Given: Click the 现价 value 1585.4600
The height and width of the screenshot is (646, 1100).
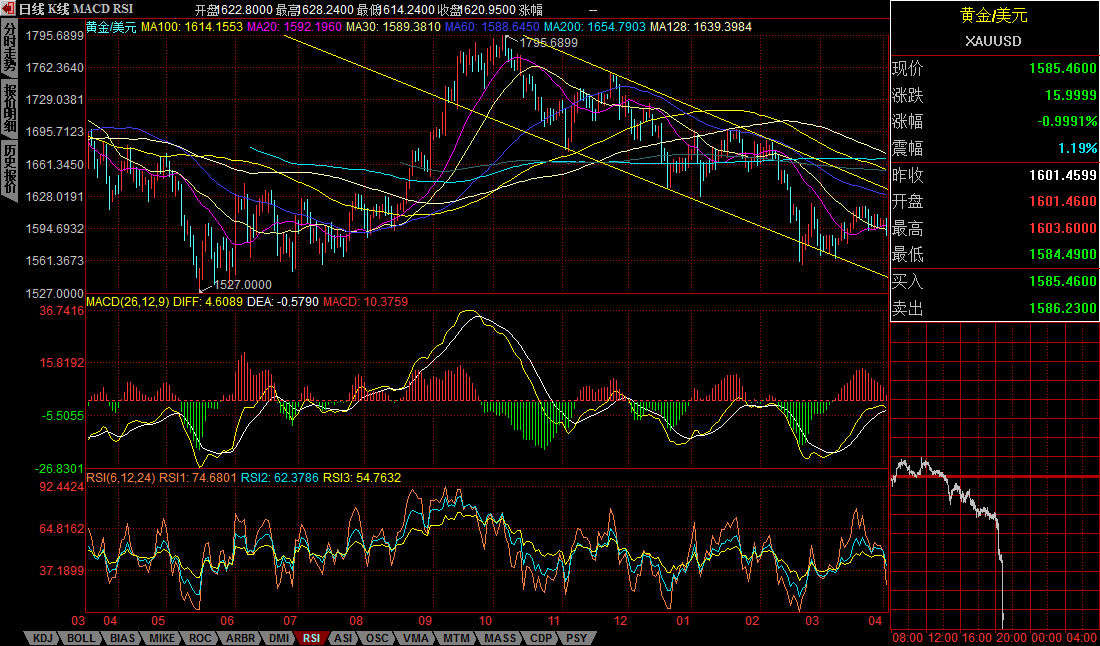Looking at the screenshot, I should click(1063, 69).
